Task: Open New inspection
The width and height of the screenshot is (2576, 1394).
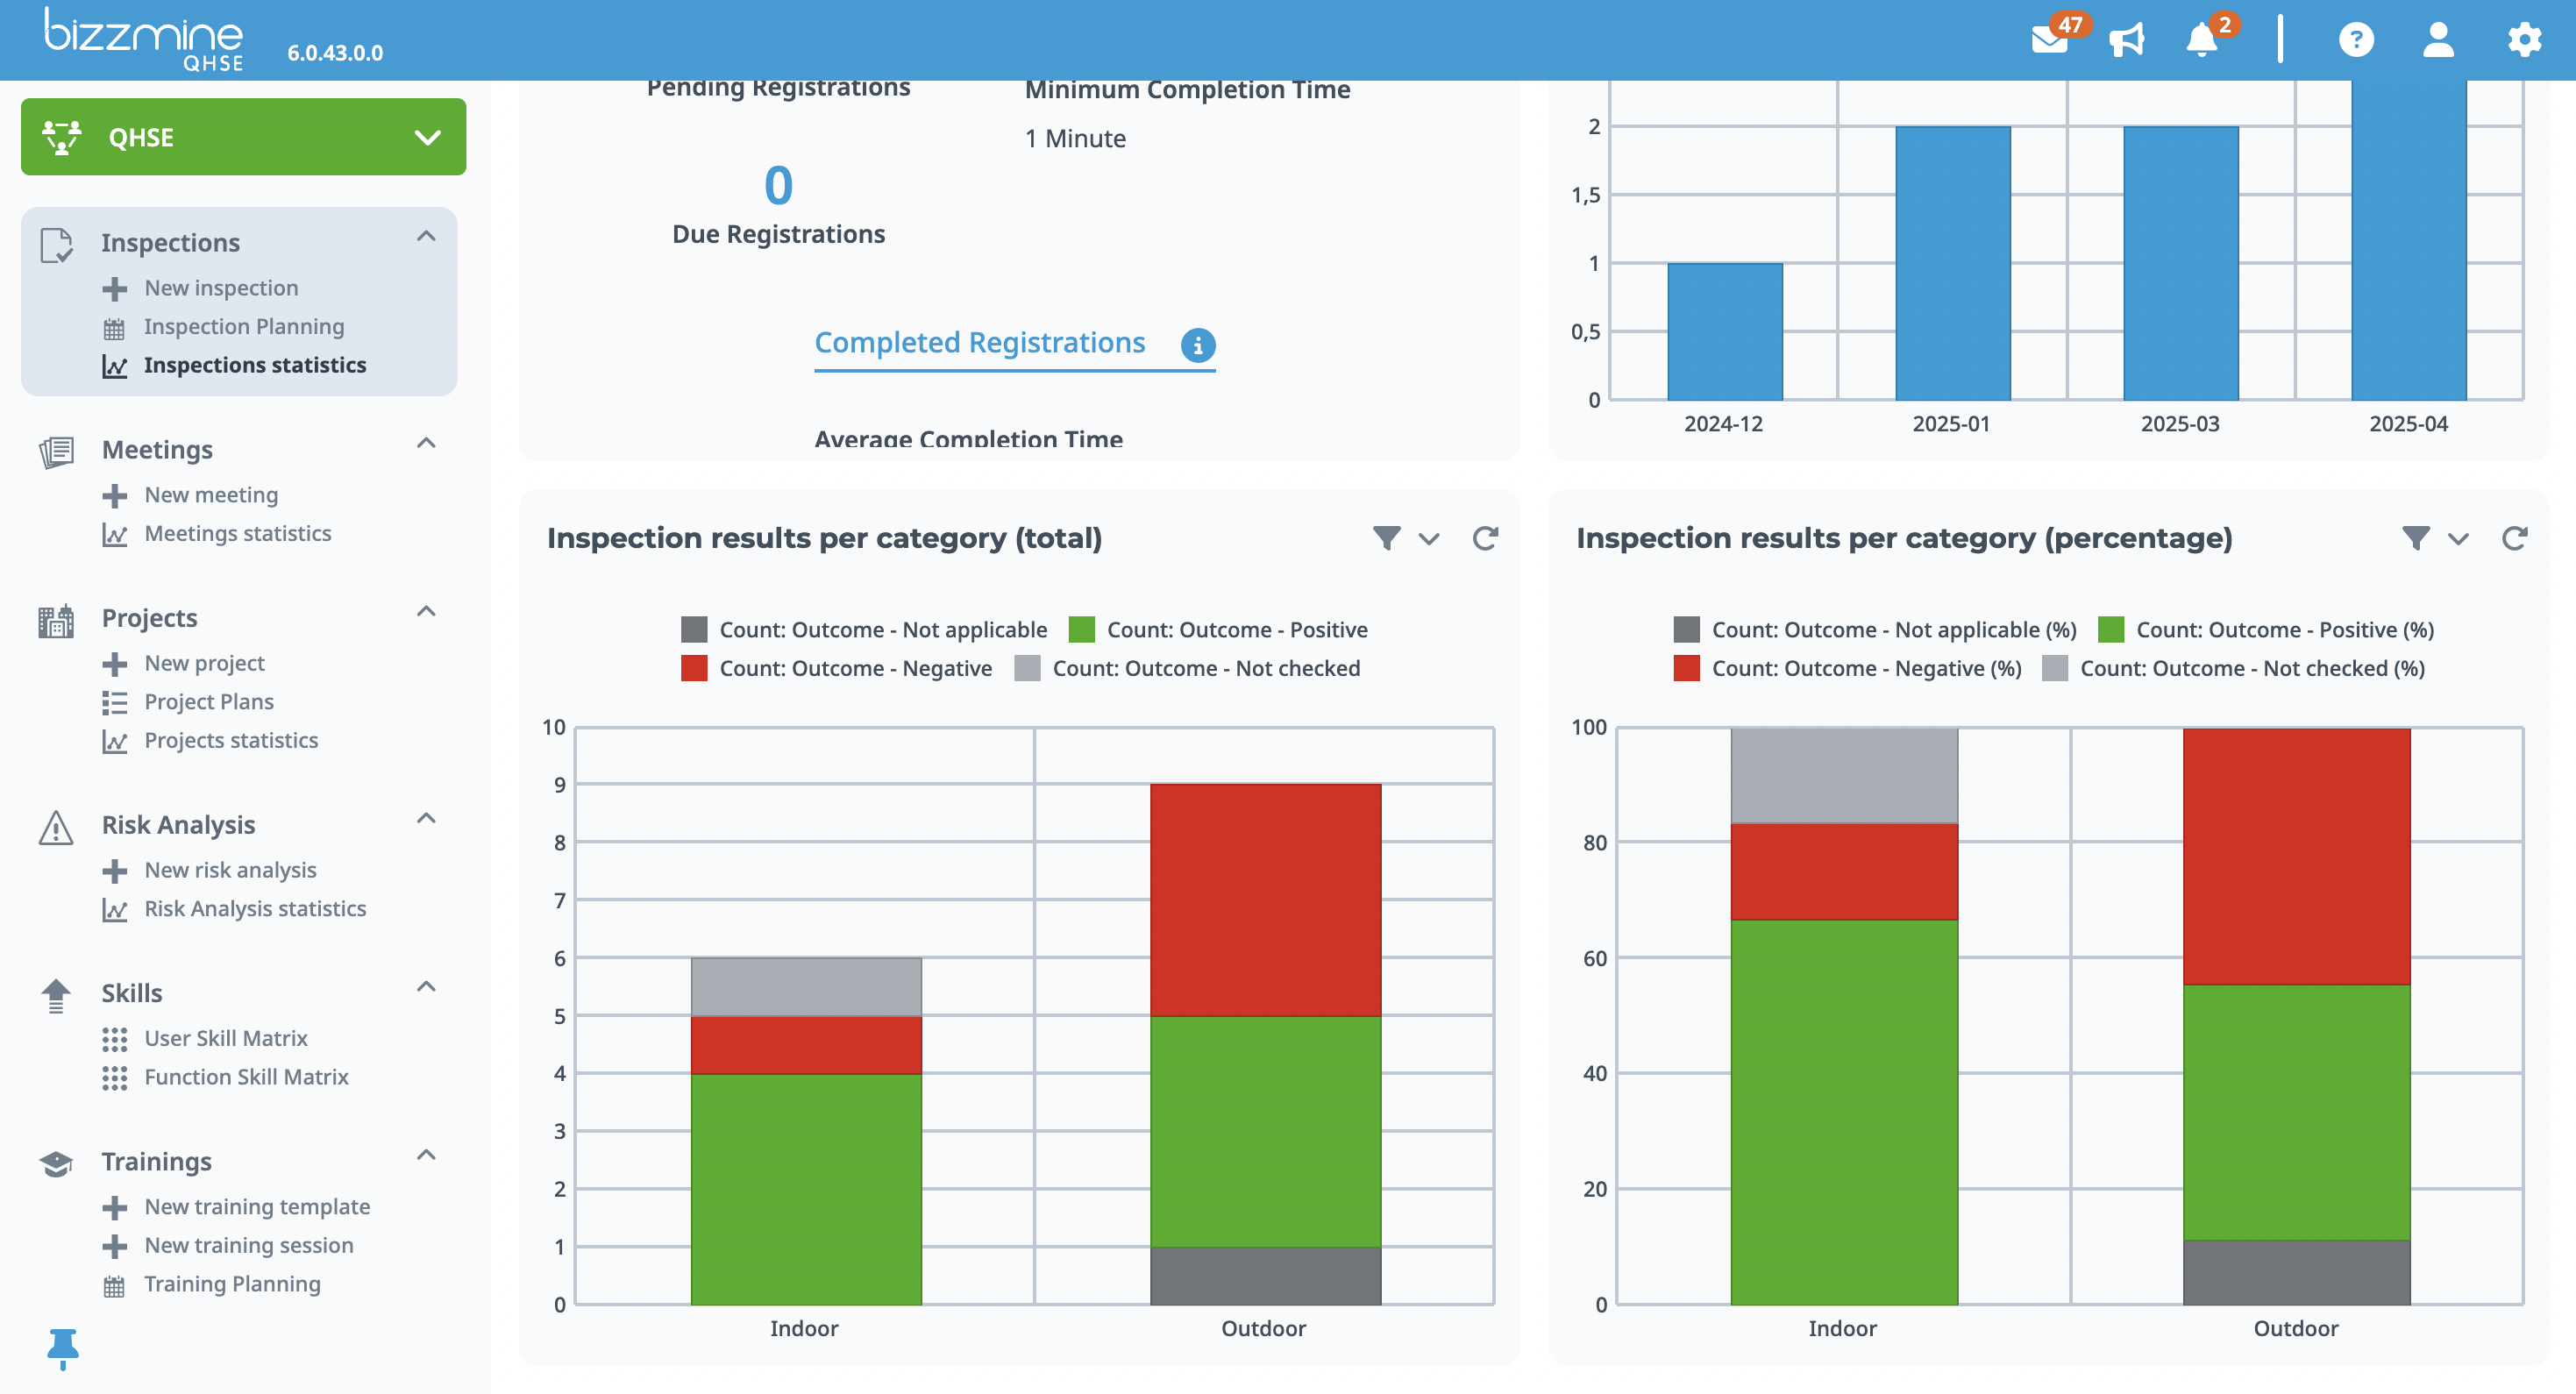Action: pos(221,287)
